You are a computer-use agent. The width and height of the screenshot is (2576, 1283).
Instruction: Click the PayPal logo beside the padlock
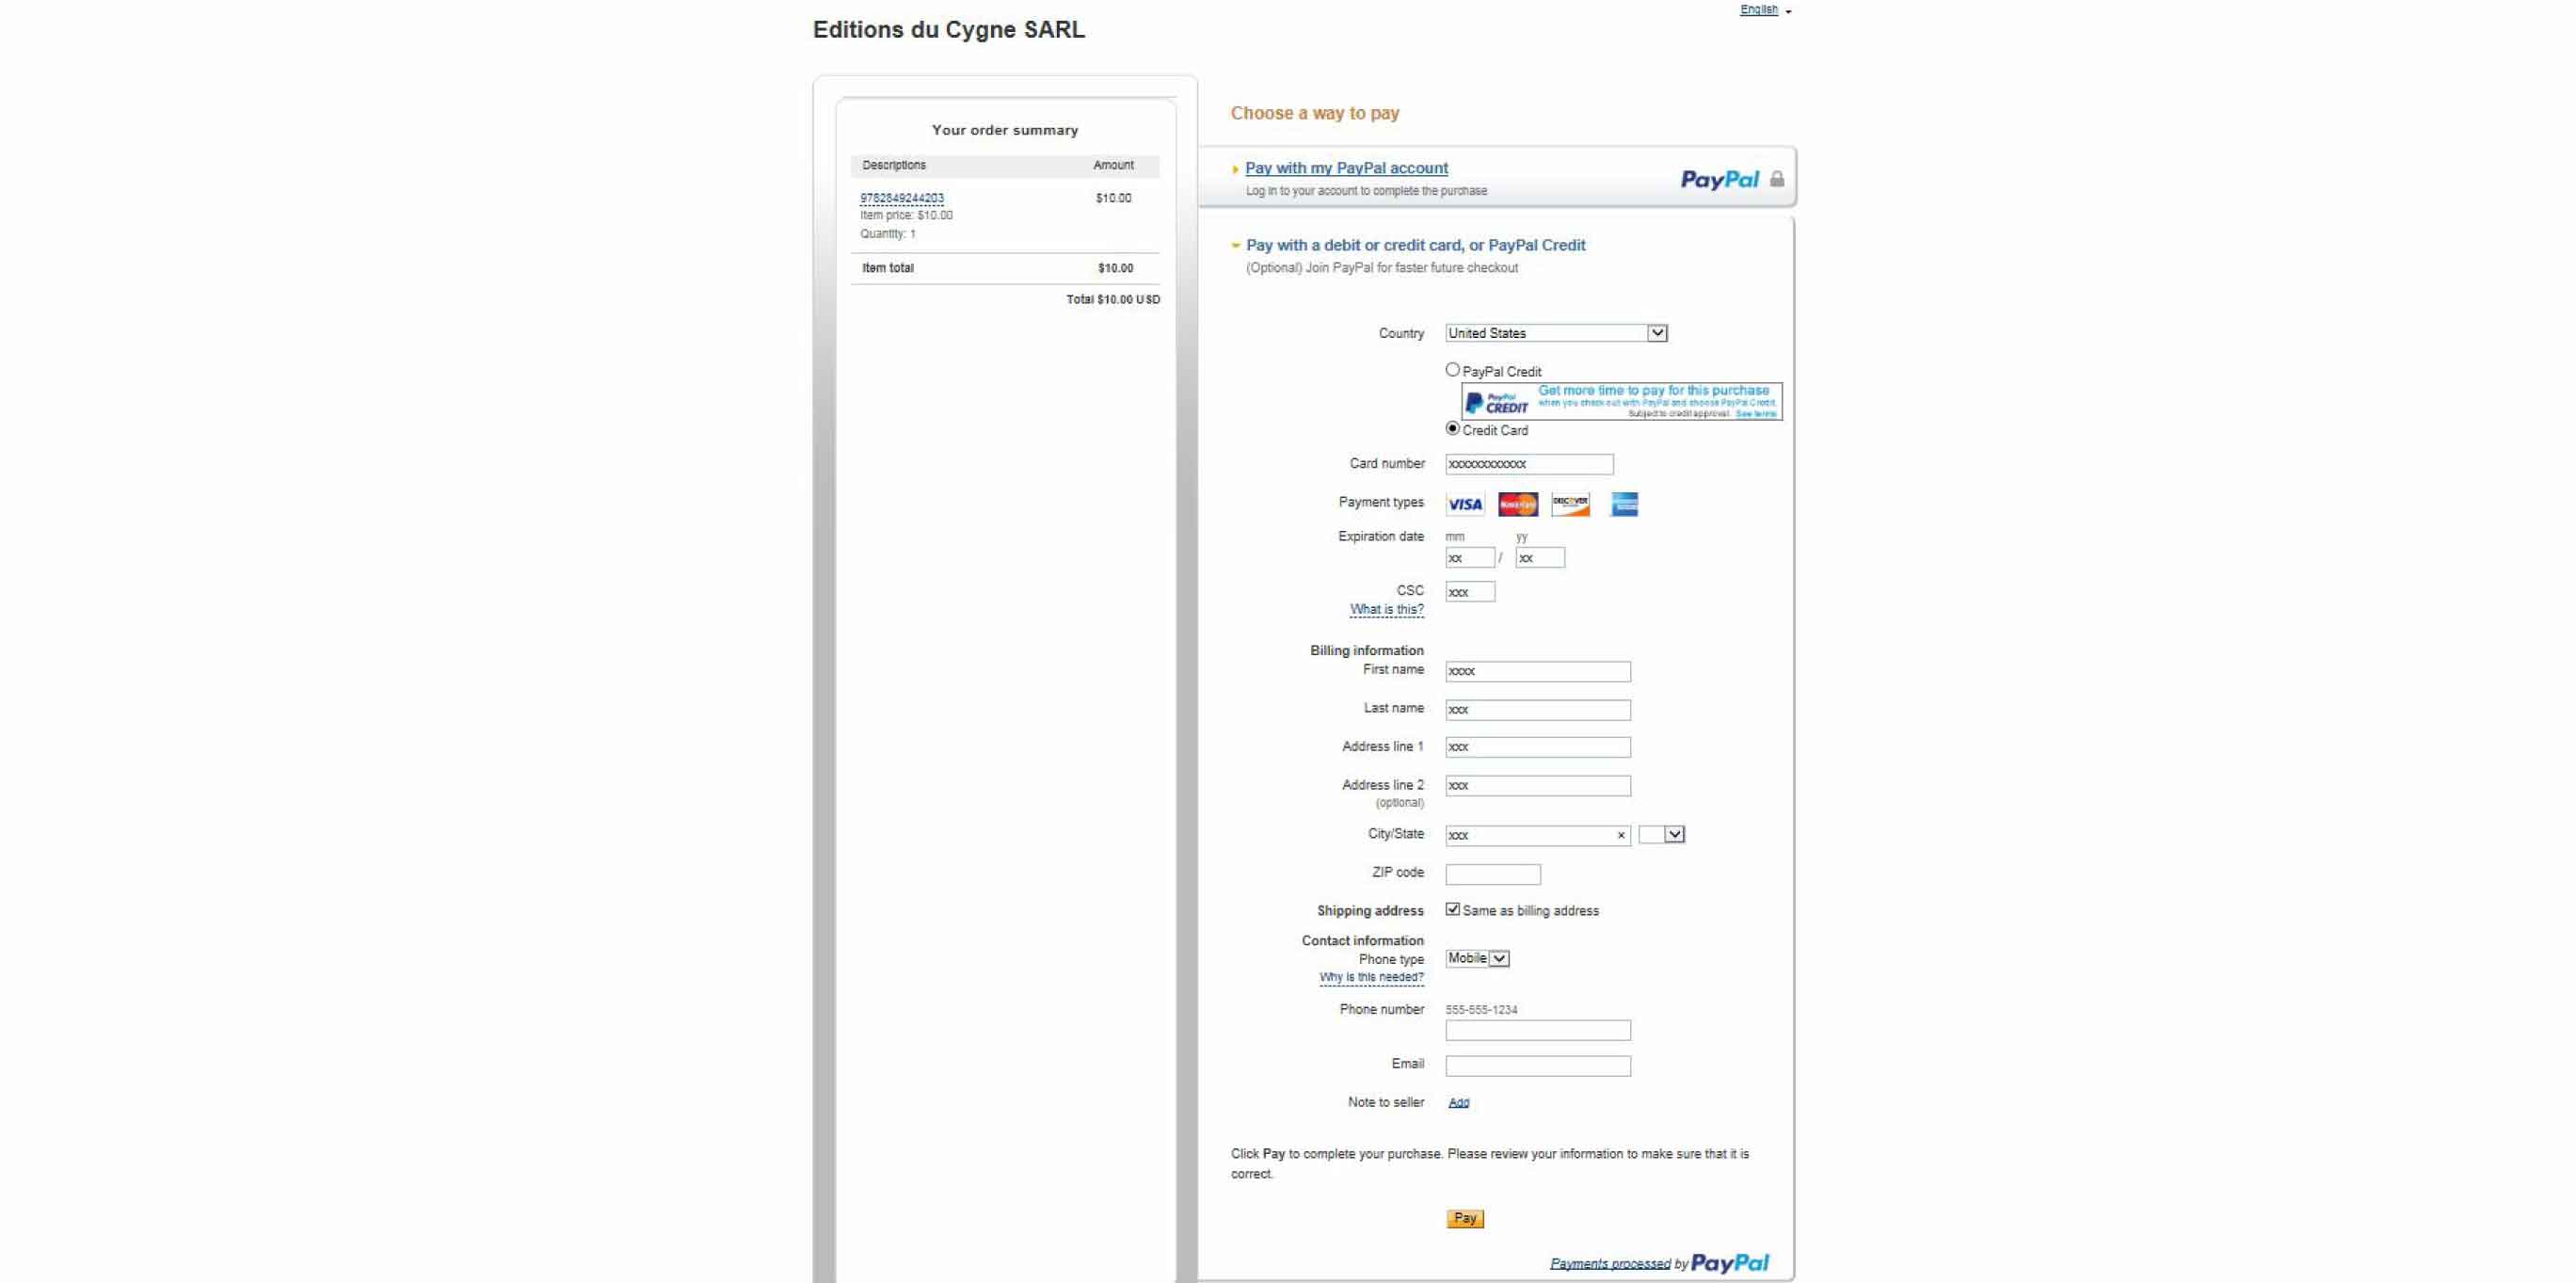pyautogui.click(x=1719, y=180)
